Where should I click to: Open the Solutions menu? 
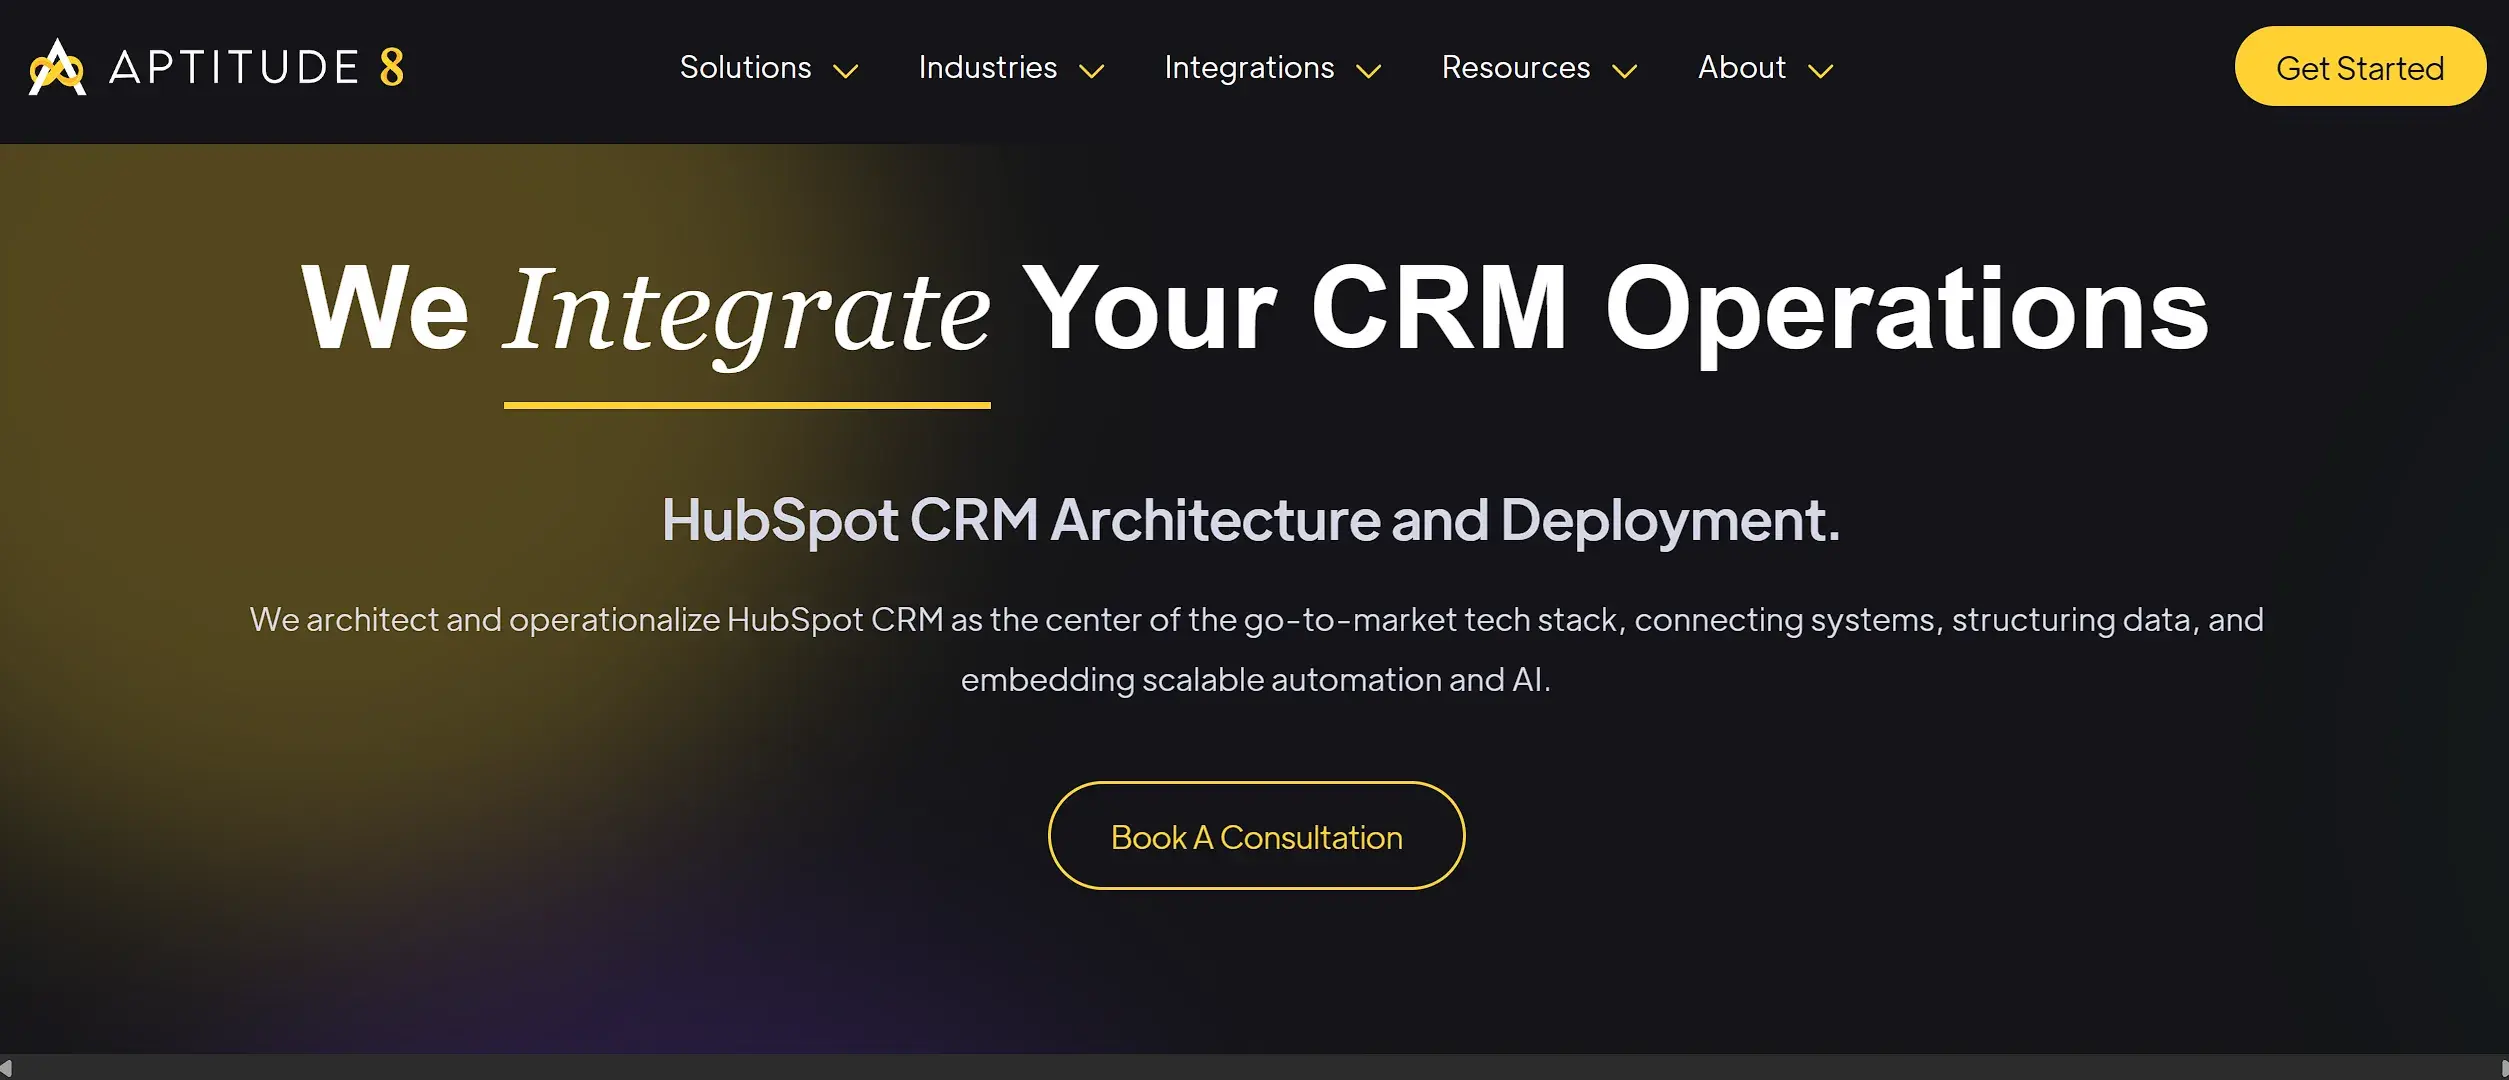(745, 67)
